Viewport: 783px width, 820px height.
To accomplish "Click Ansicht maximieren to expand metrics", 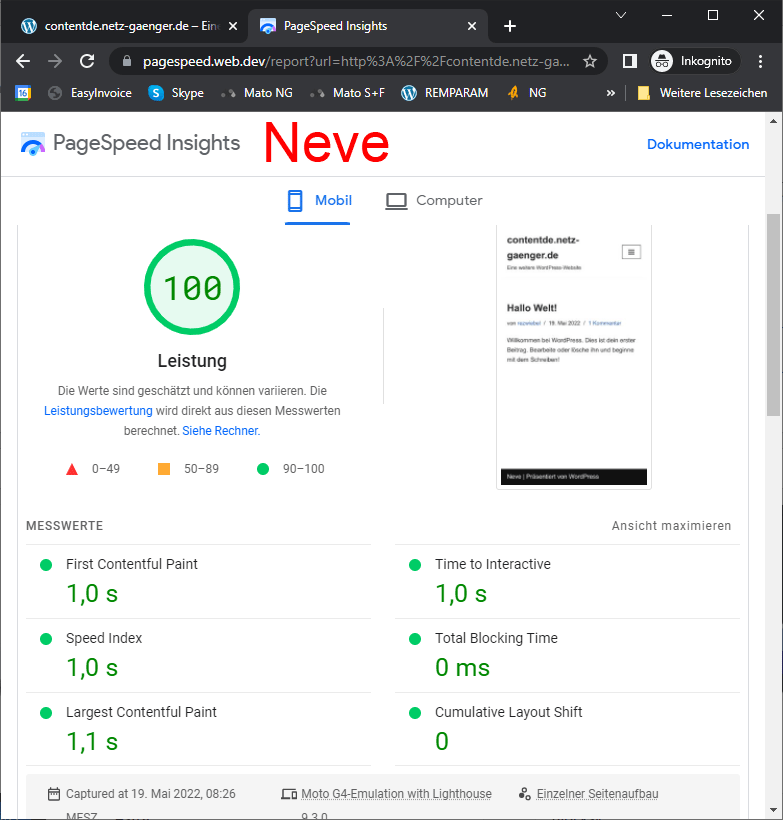I will click(x=671, y=526).
